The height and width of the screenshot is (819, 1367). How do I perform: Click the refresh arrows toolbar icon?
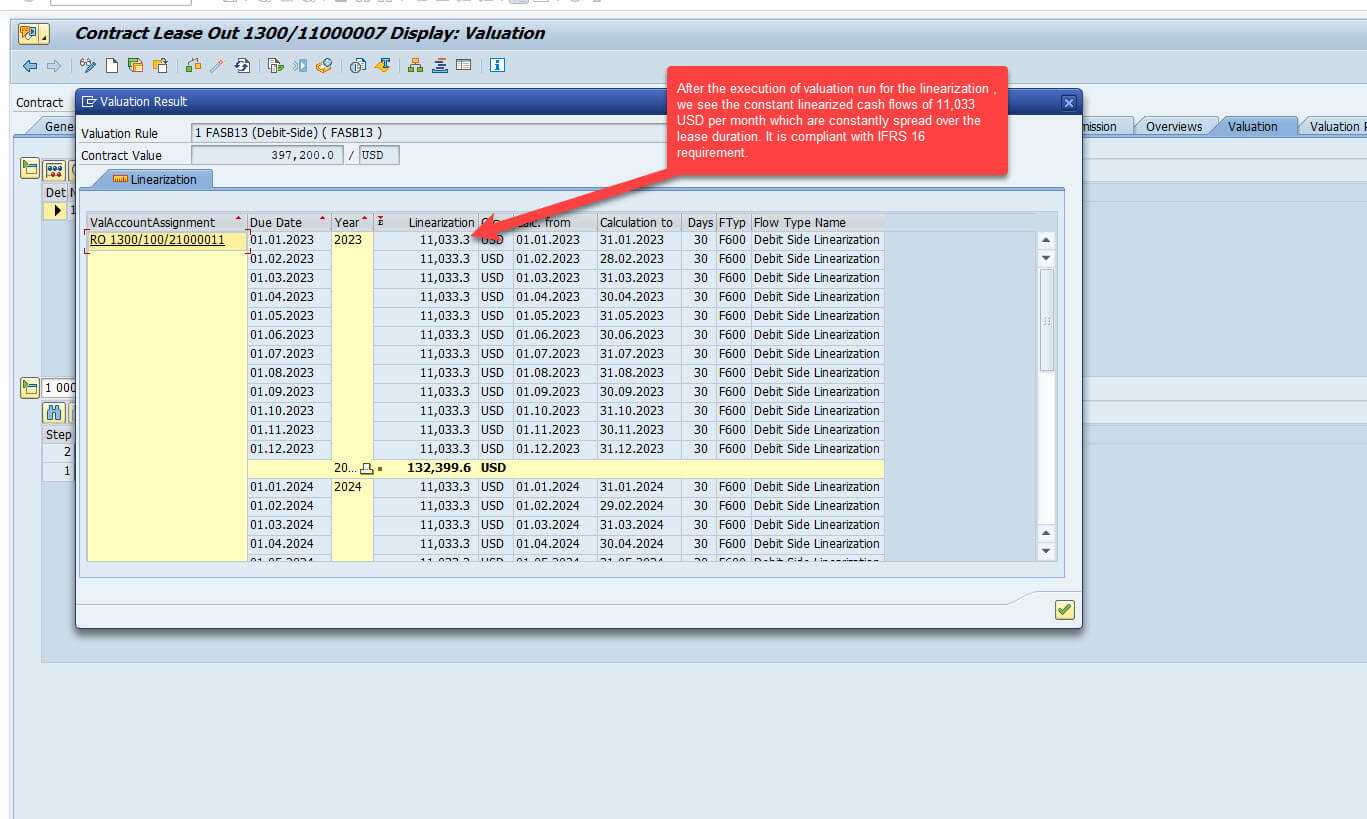pyautogui.click(x=242, y=66)
